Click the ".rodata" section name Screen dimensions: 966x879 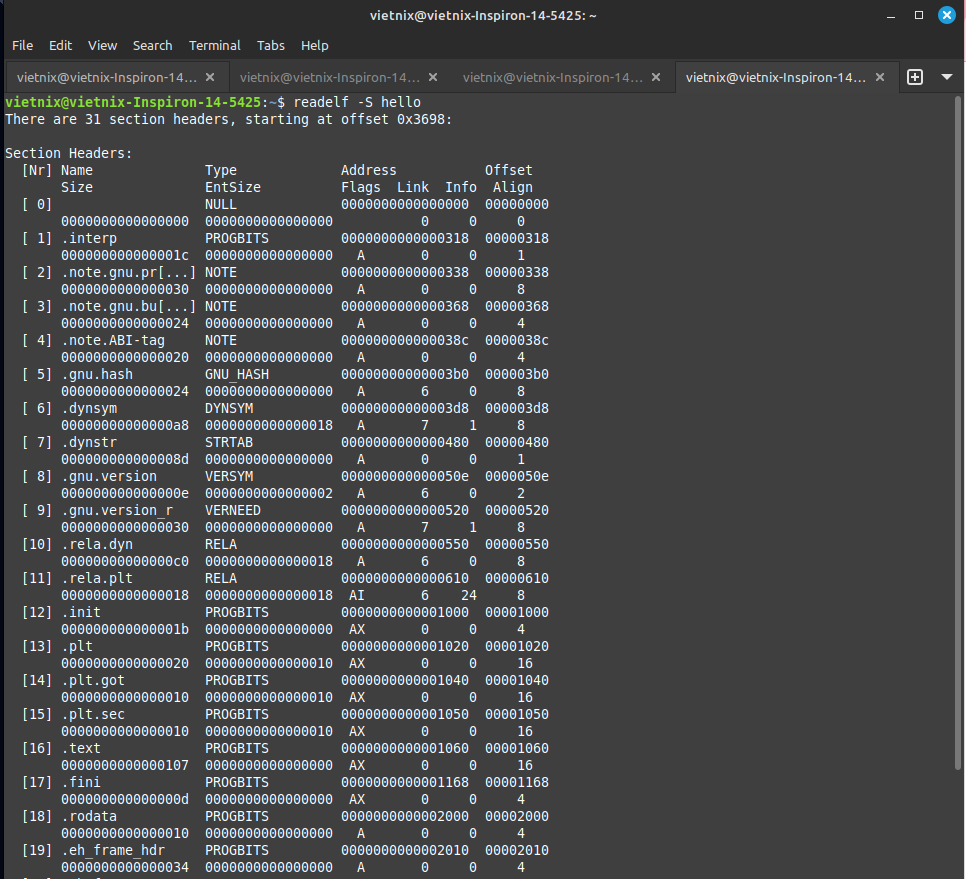89,816
